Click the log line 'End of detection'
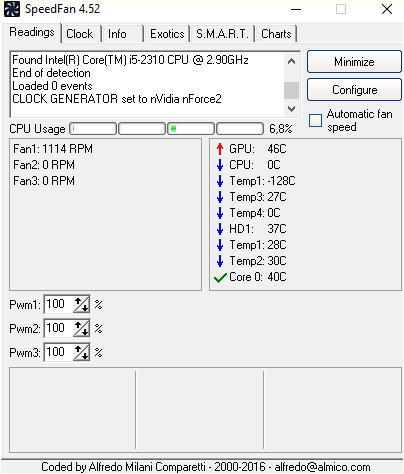 click(51, 73)
